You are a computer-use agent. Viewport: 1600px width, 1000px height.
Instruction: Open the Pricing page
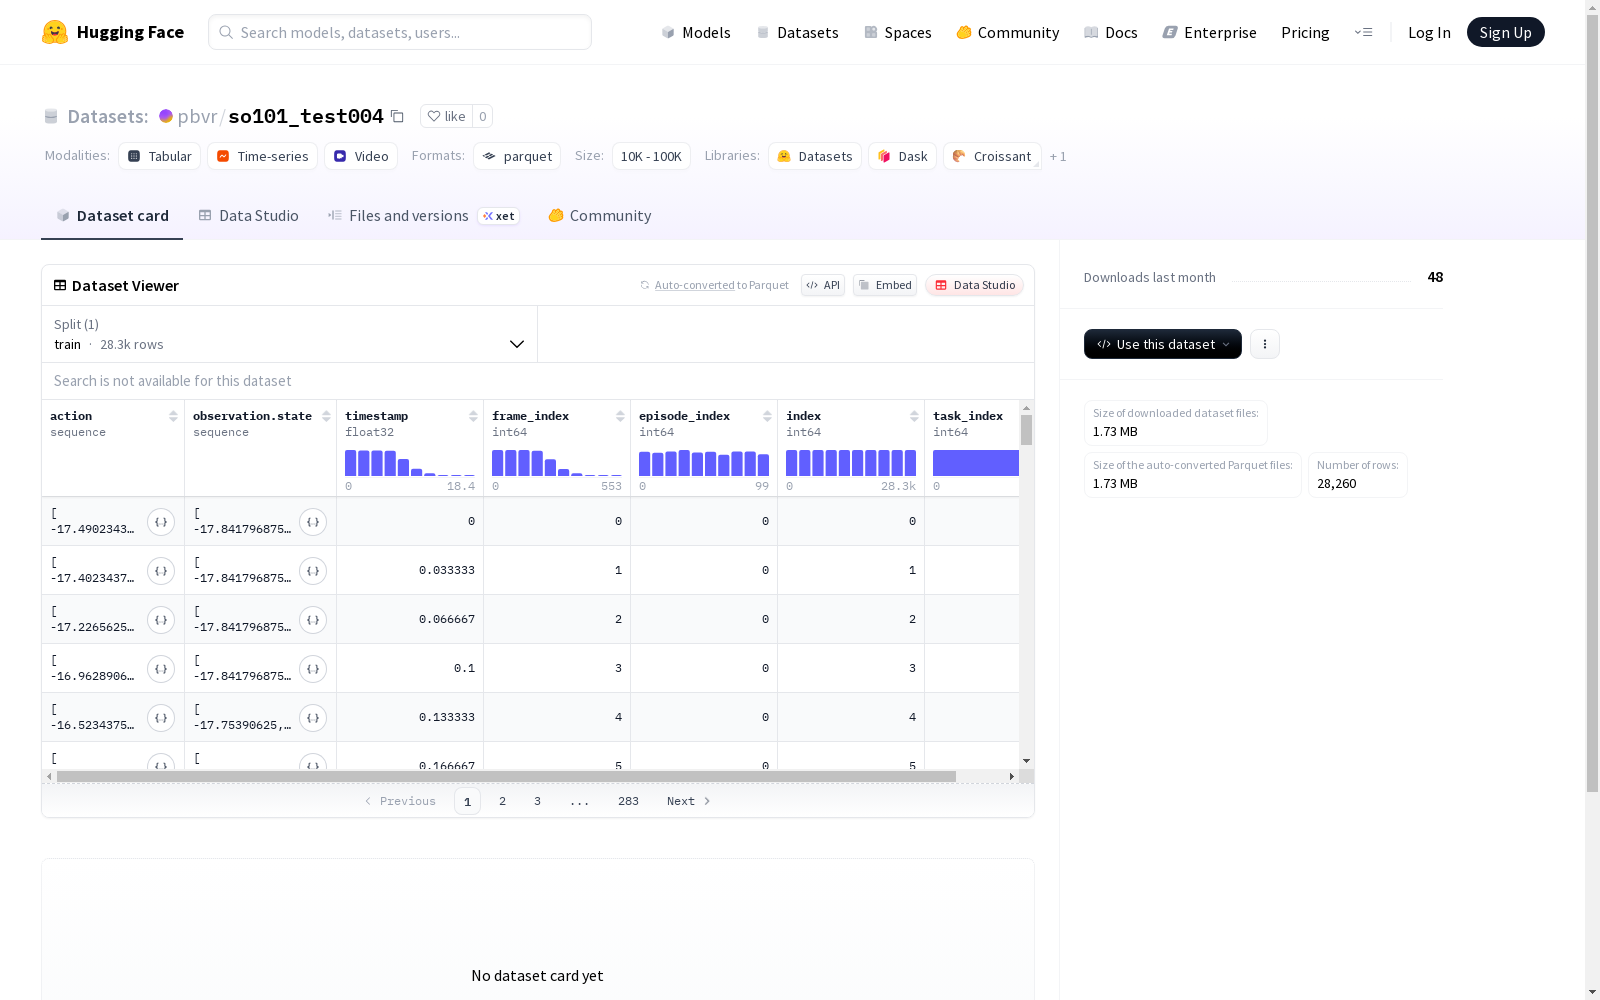(x=1305, y=32)
